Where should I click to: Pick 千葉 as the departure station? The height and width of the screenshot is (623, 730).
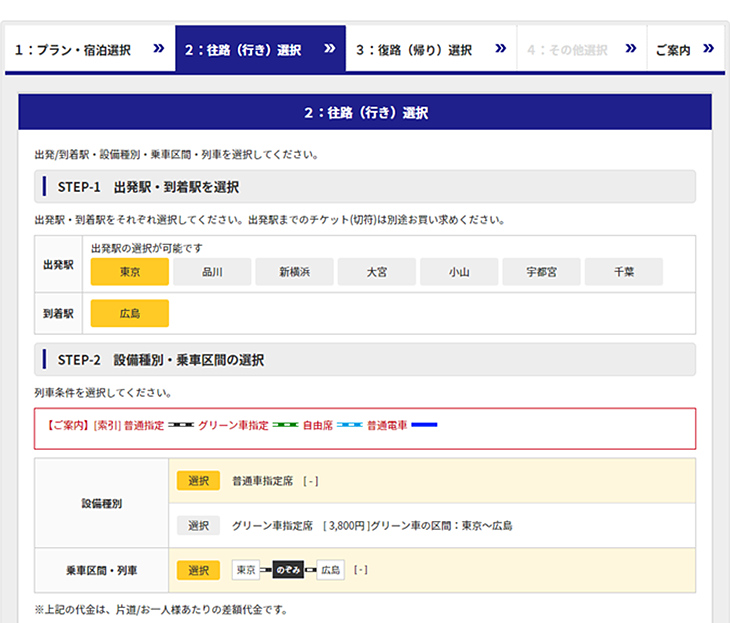coord(623,272)
